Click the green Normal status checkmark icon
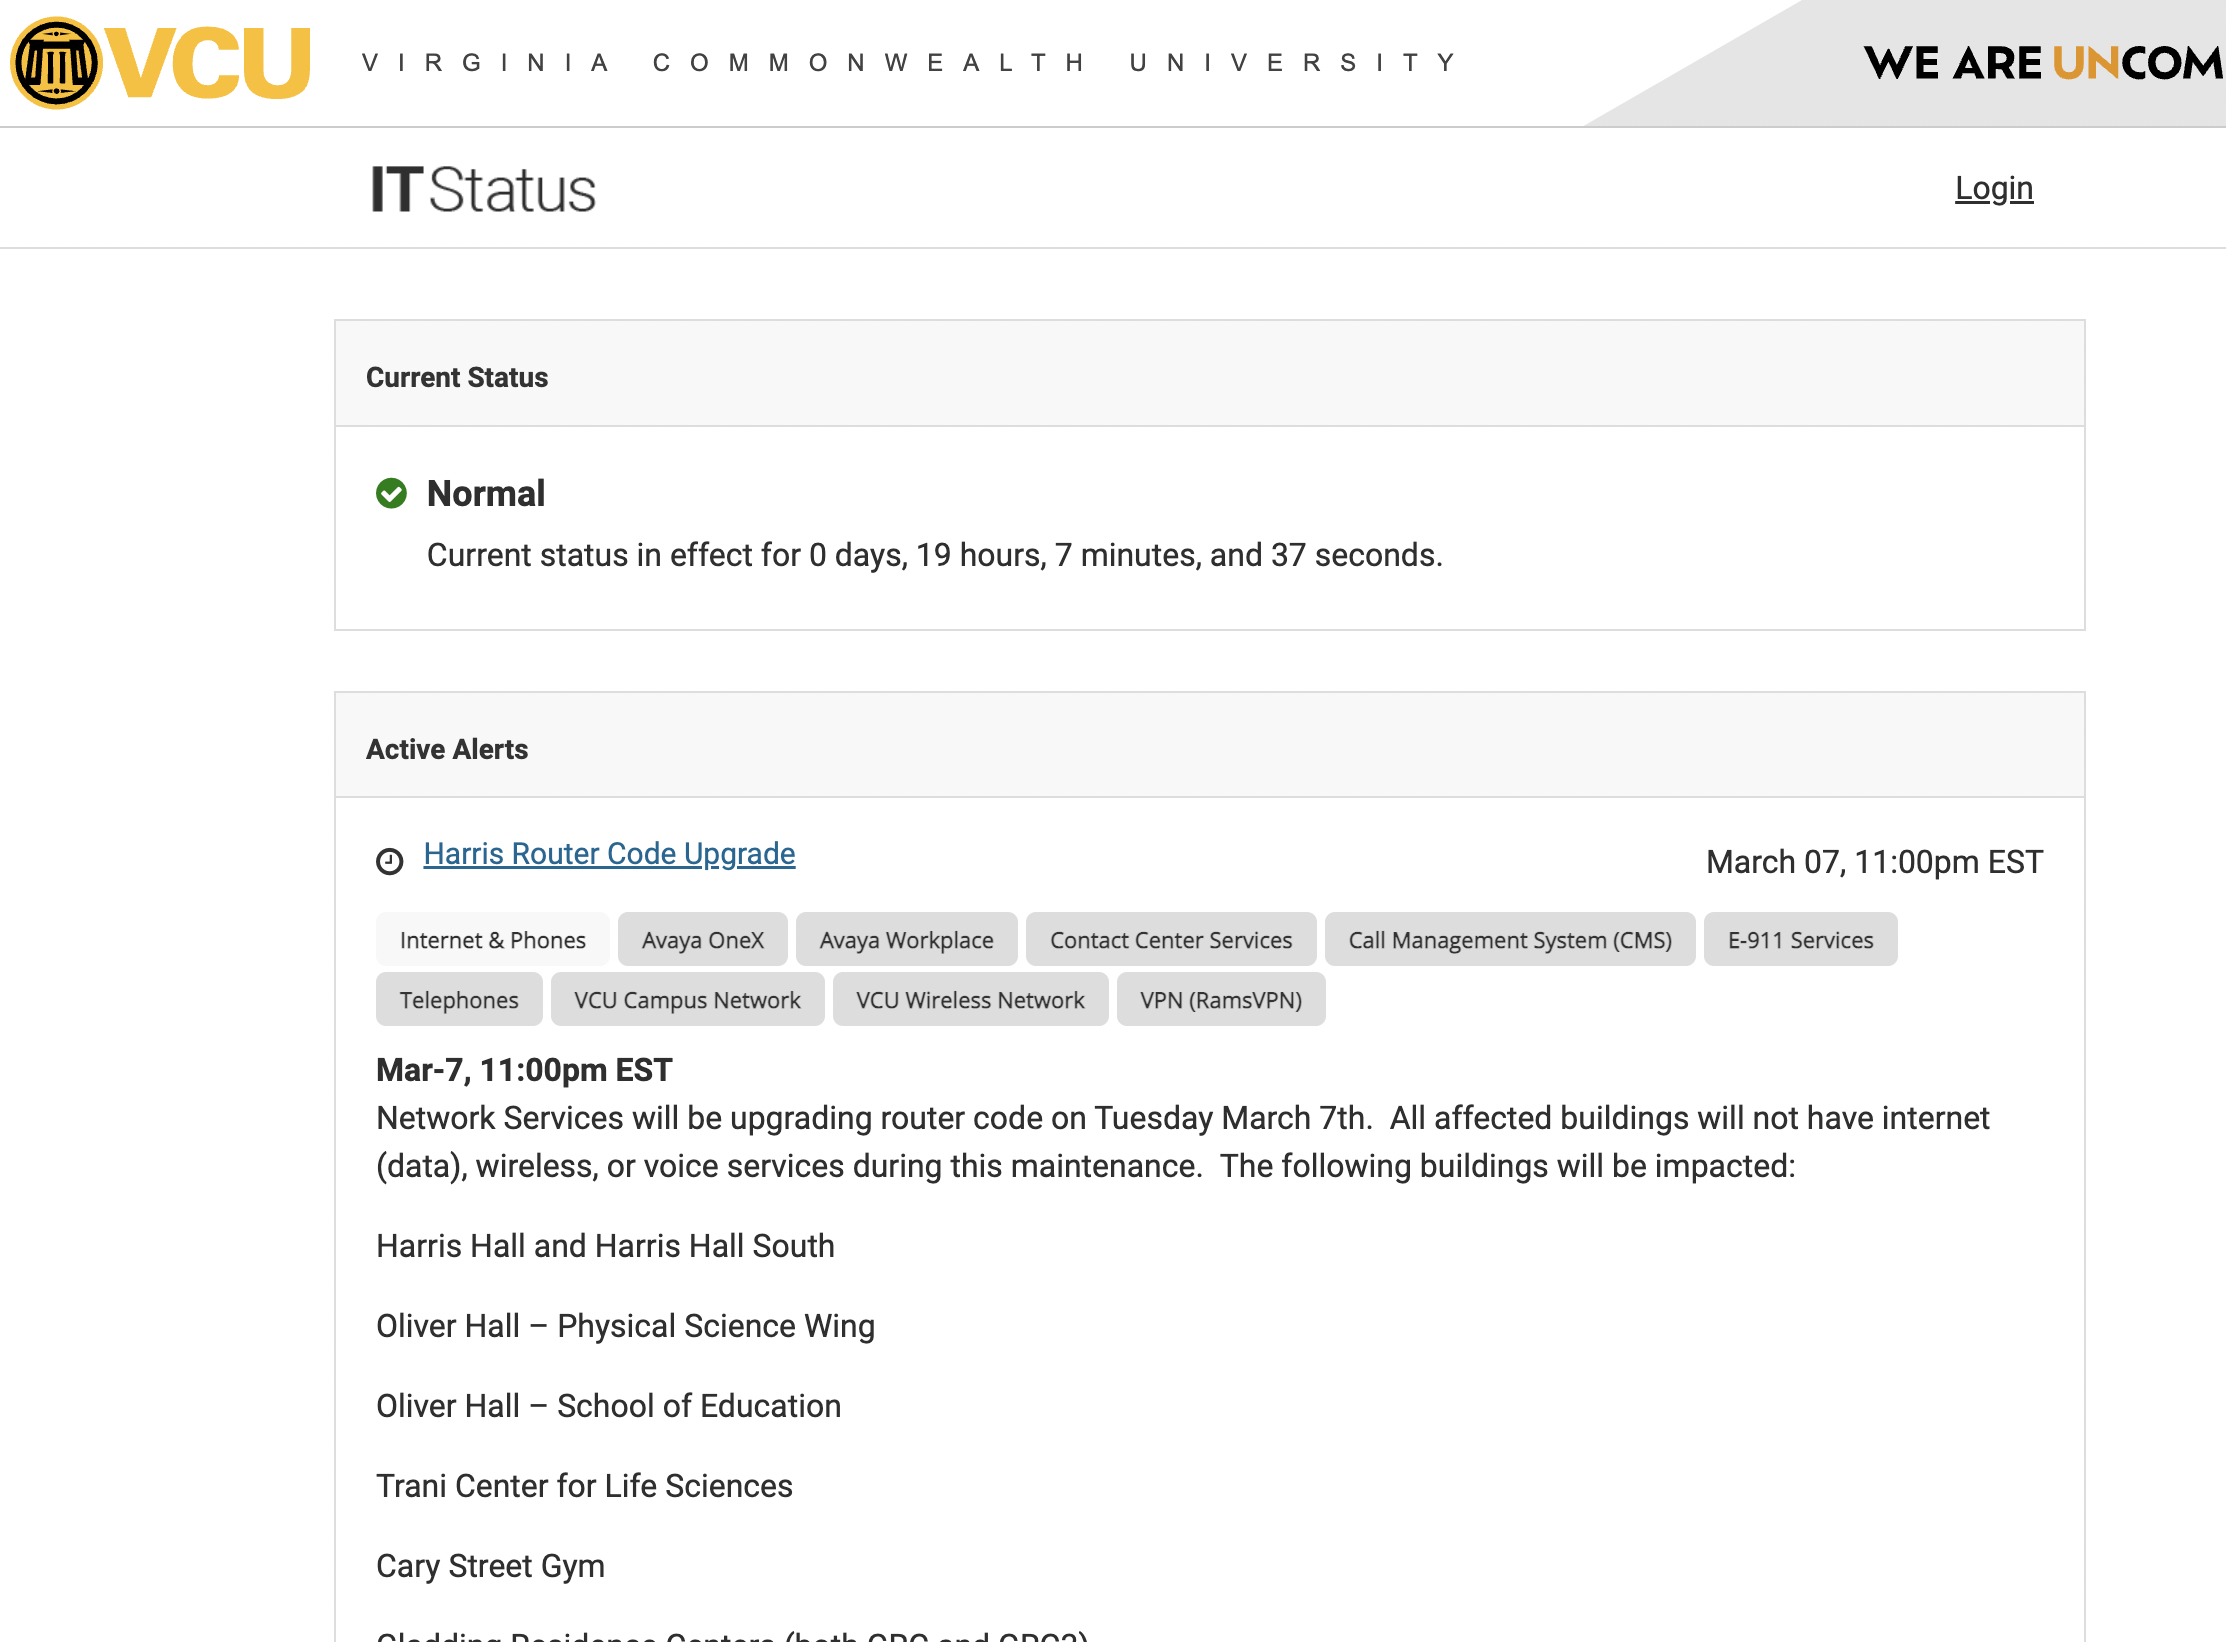 click(x=391, y=493)
